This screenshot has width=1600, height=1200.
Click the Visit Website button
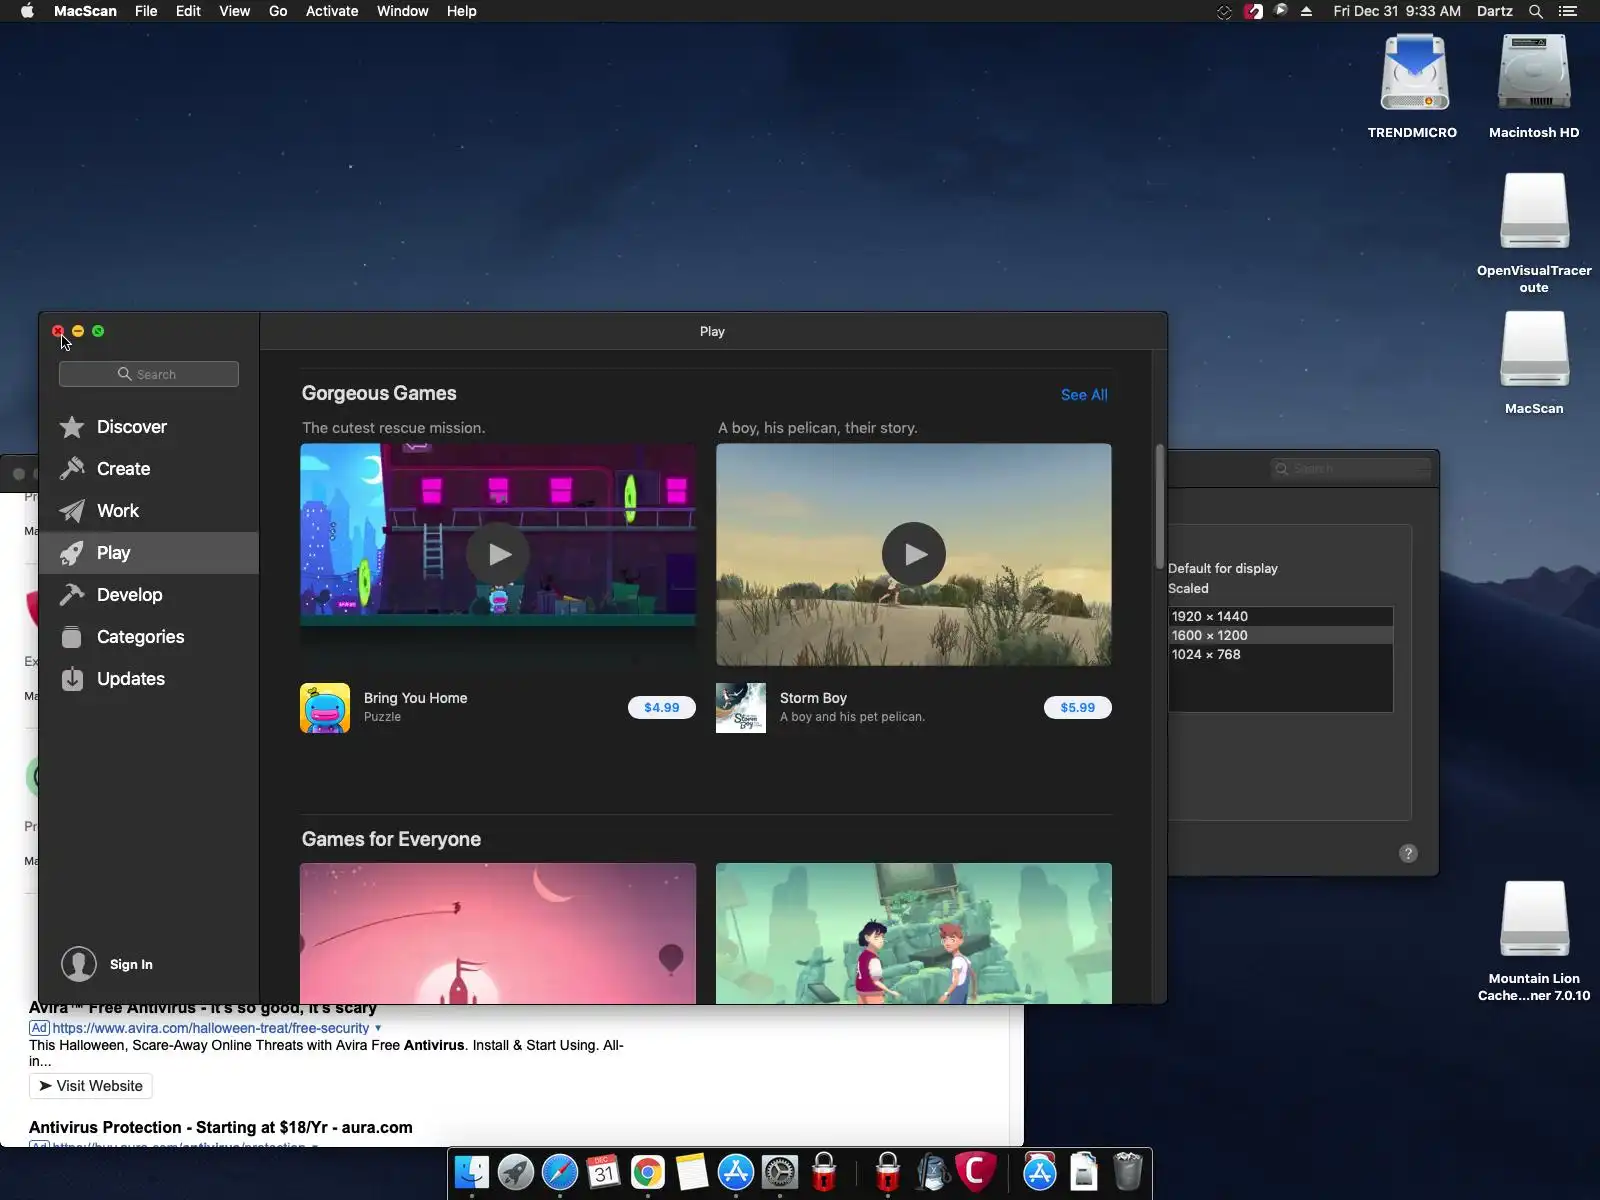[91, 1086]
